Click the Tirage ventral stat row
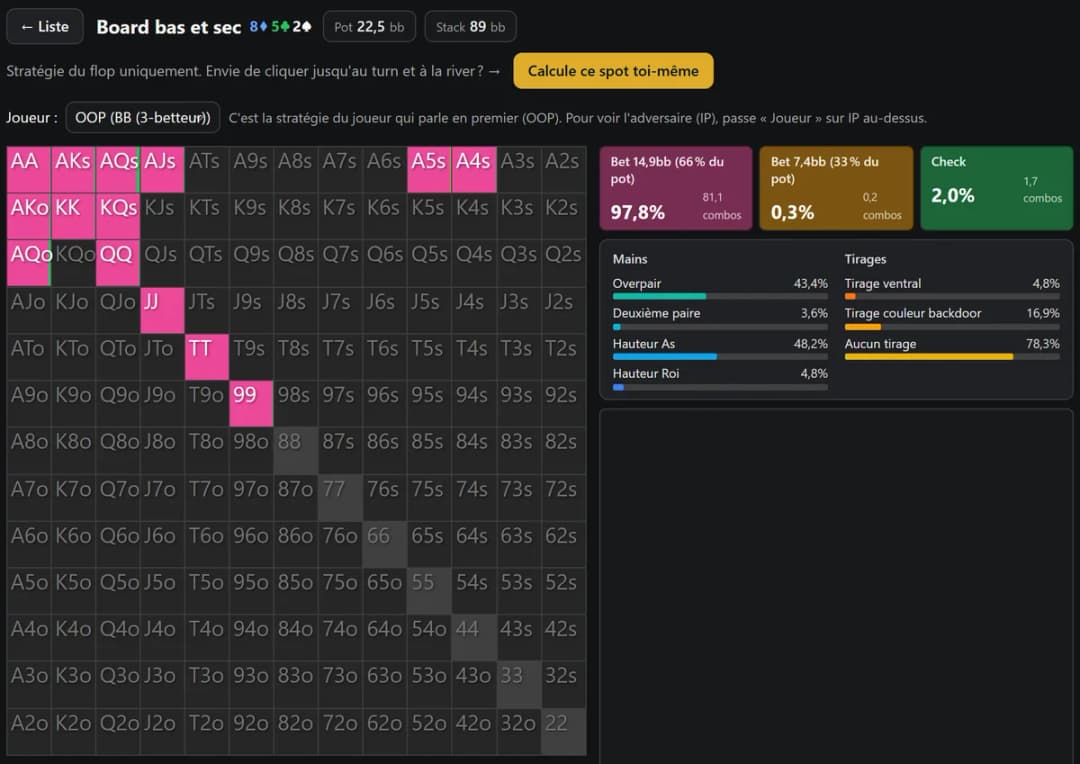The width and height of the screenshot is (1080, 764). (x=952, y=289)
